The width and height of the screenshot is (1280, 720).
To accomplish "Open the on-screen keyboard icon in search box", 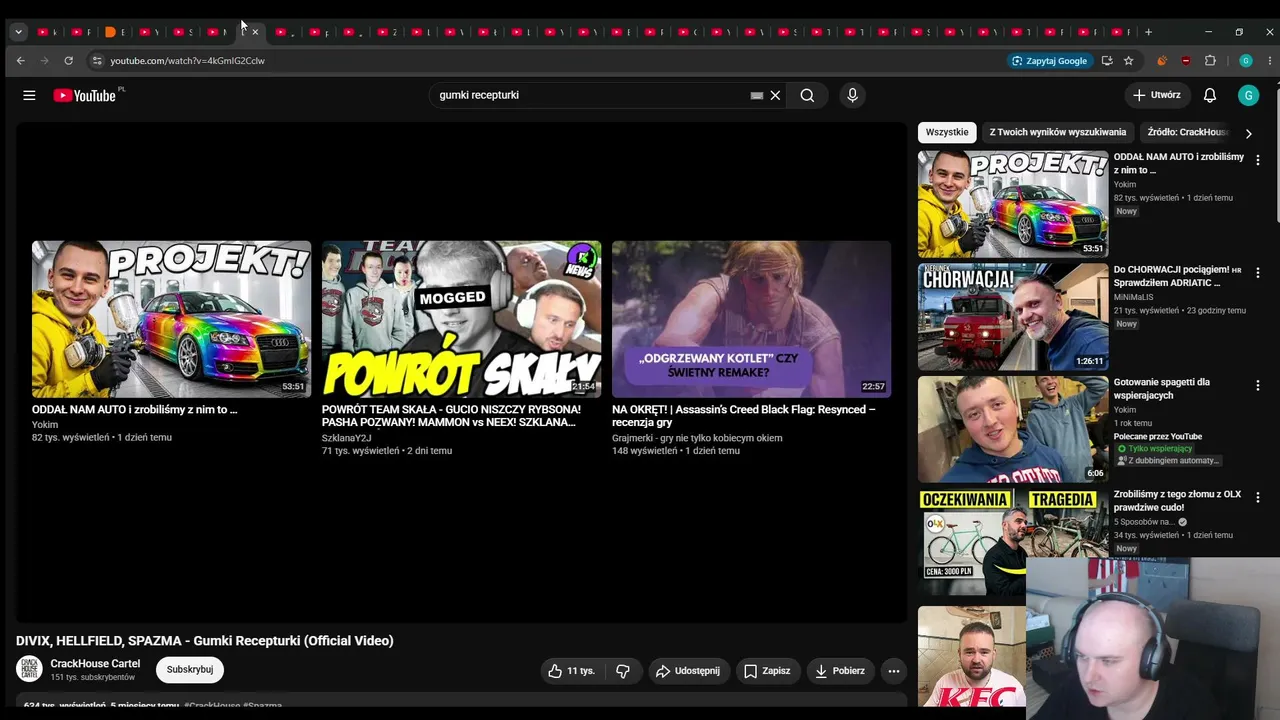I will (757, 95).
